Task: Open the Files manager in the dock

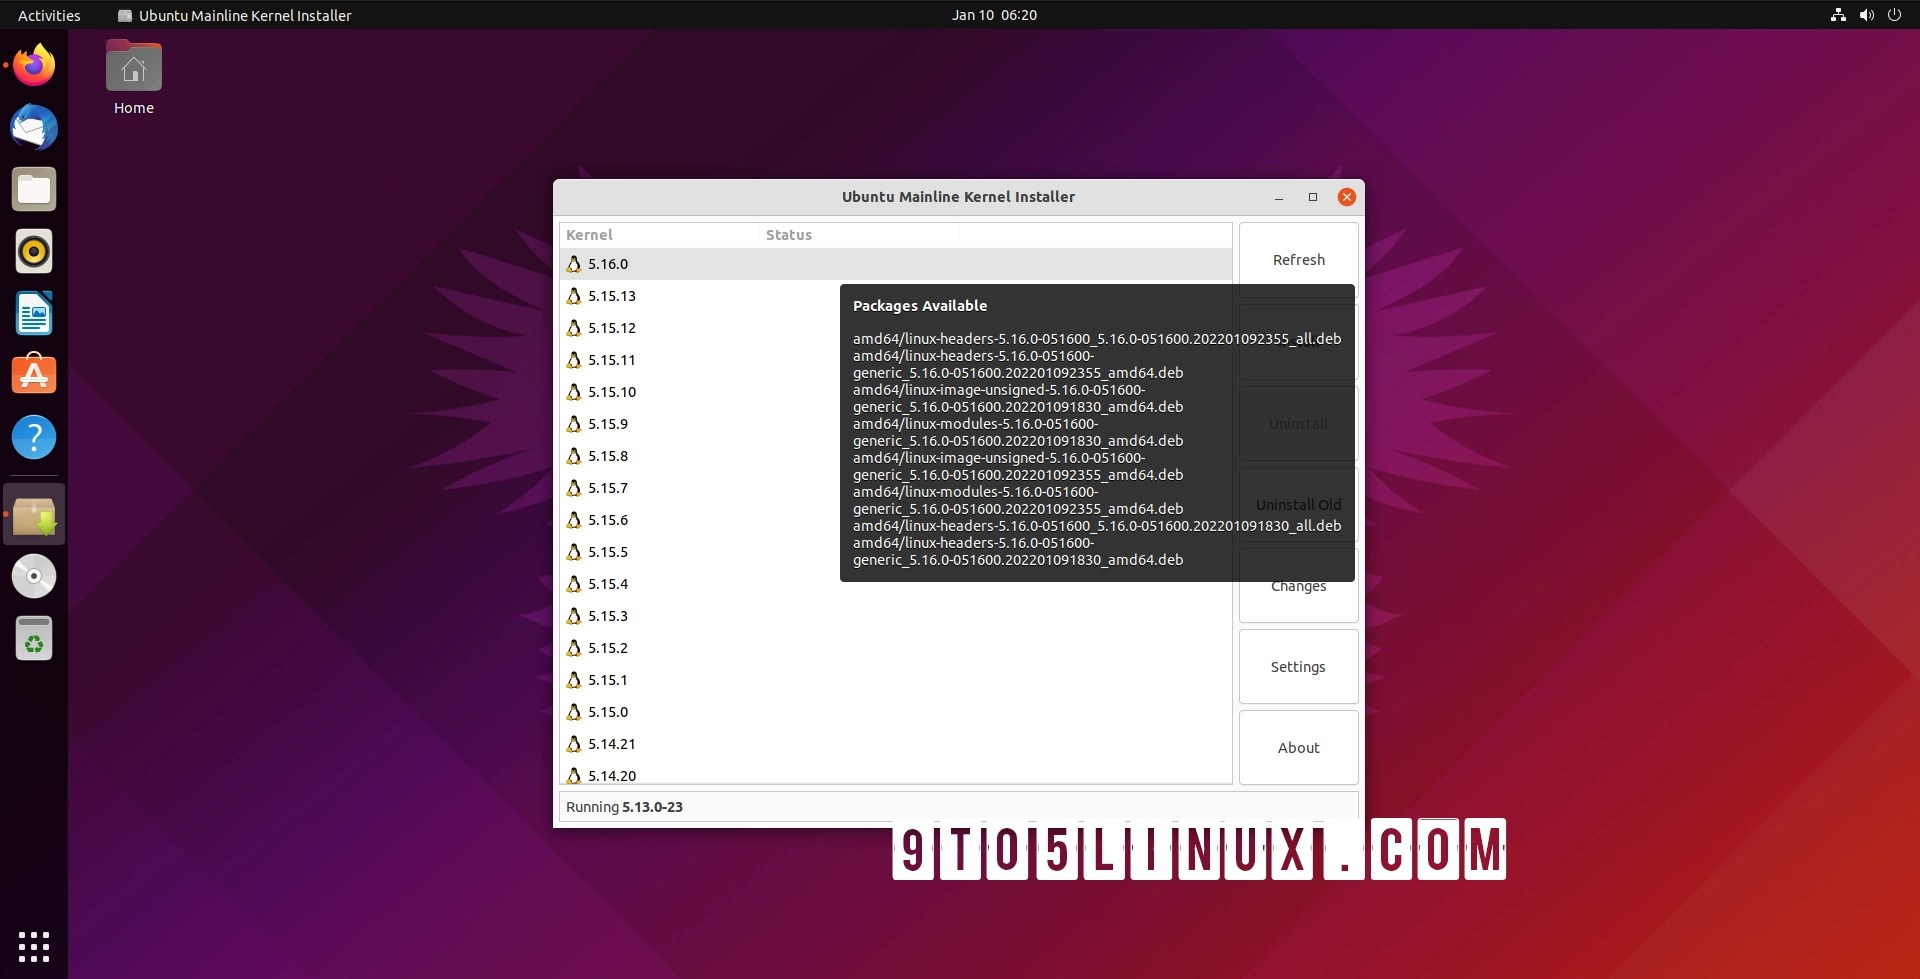Action: coord(34,189)
